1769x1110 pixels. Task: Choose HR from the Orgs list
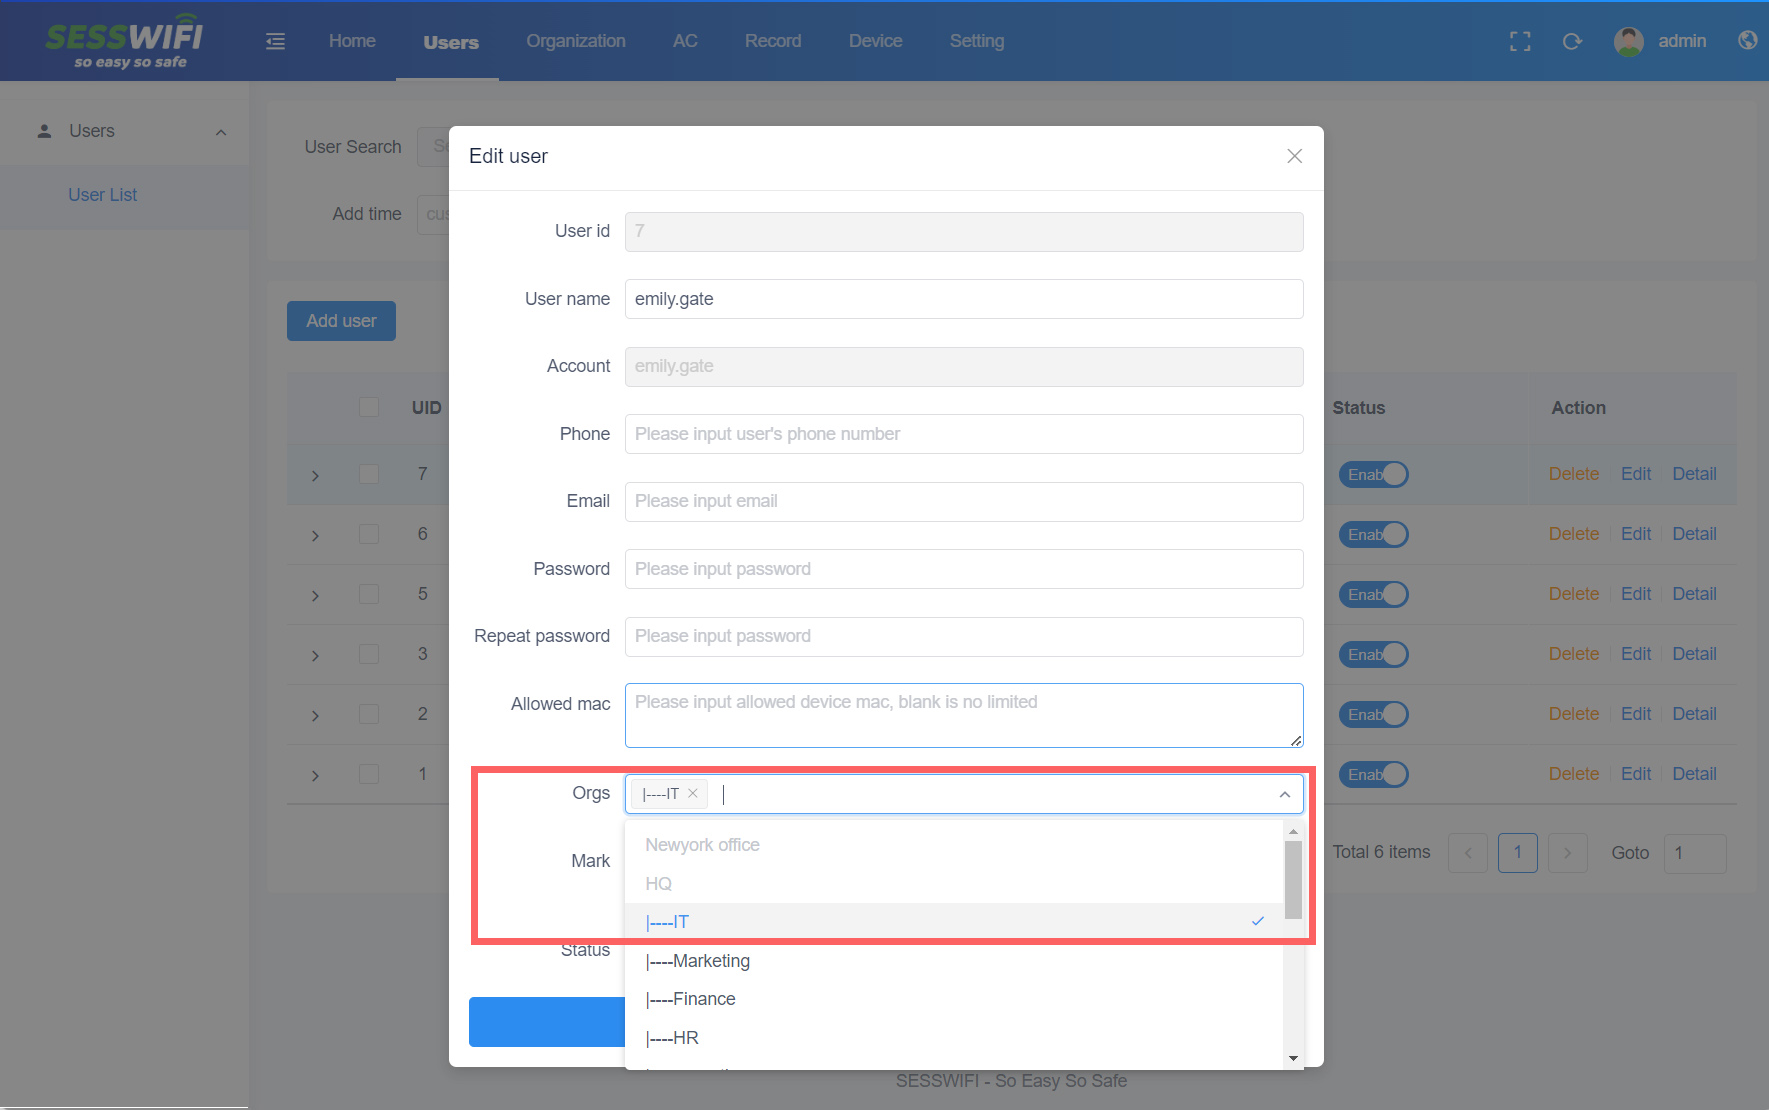pos(954,1038)
